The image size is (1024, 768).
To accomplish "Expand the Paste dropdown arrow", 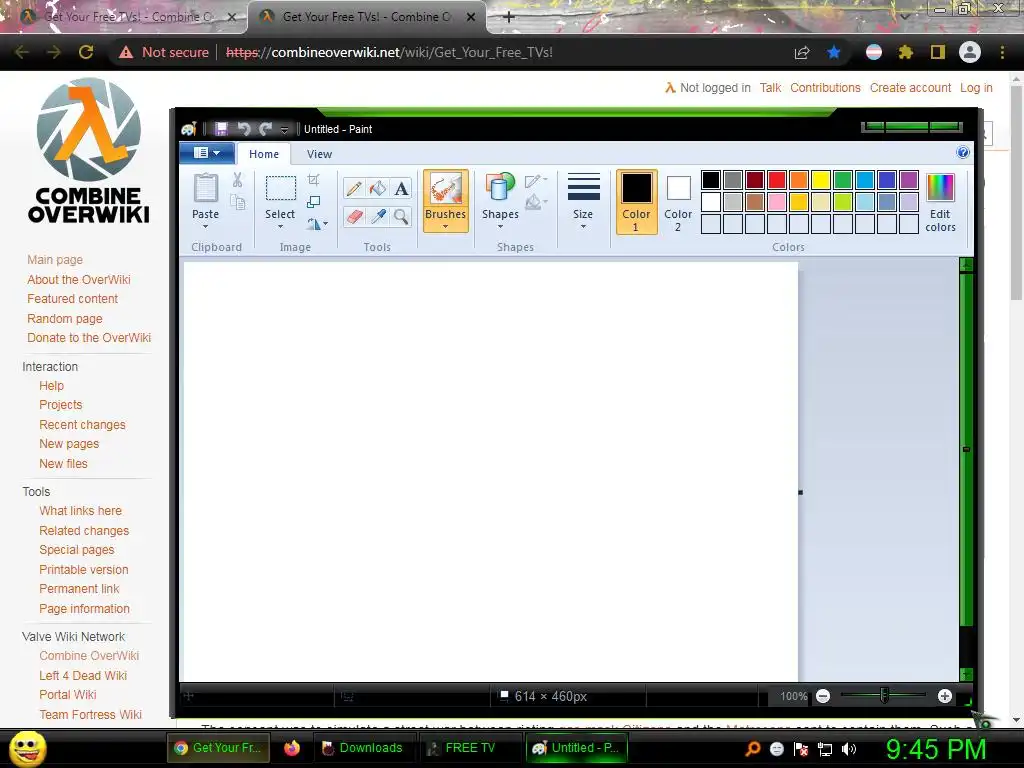I will pos(205,227).
